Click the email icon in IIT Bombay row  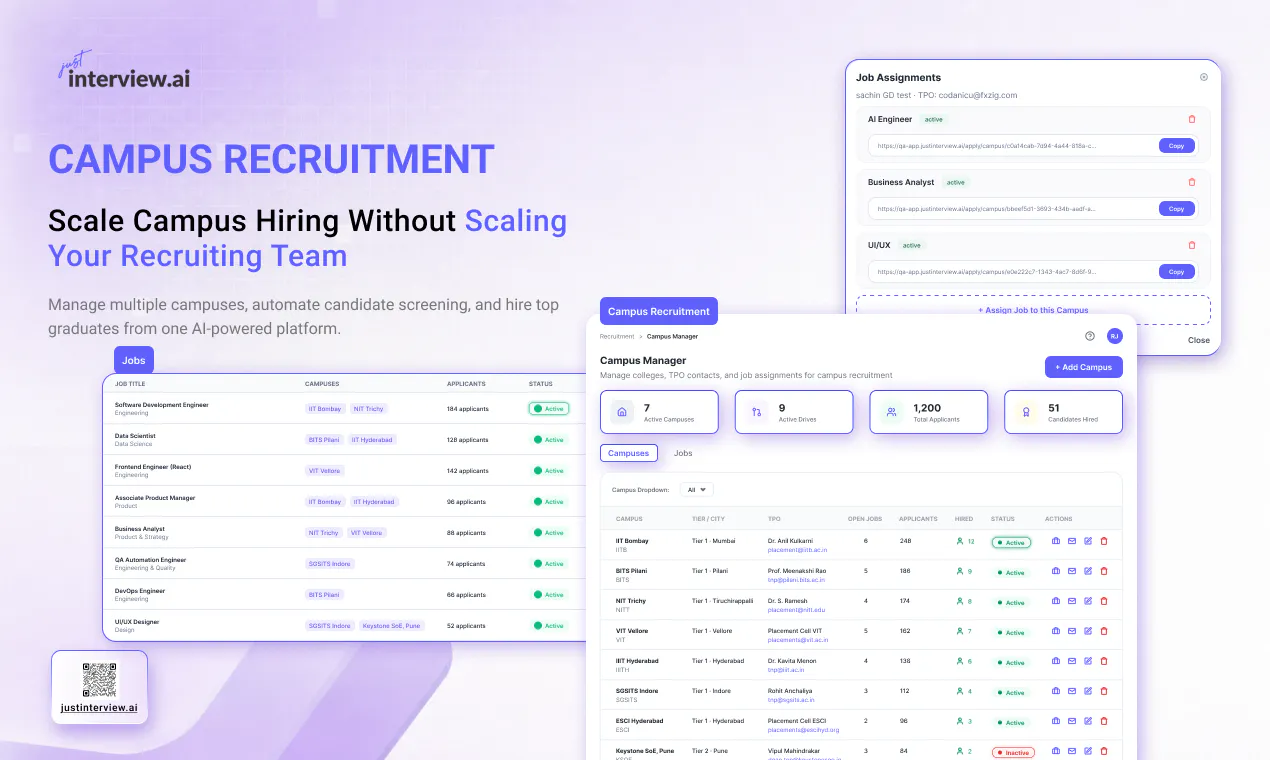click(1072, 541)
